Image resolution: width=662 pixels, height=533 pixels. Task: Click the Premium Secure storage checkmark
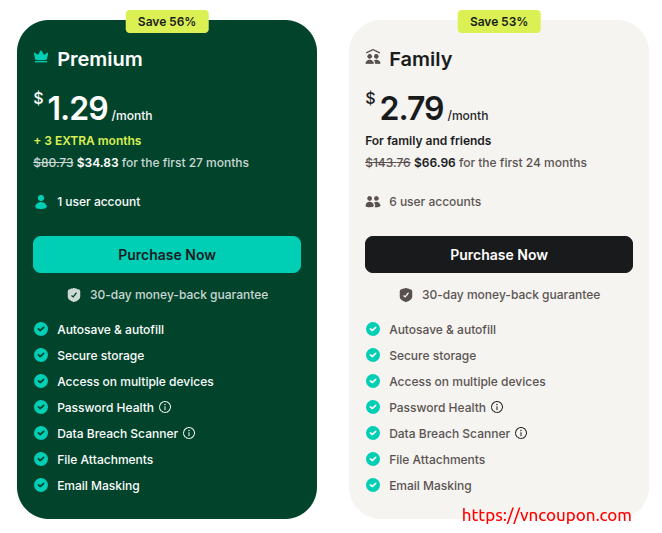[x=41, y=355]
